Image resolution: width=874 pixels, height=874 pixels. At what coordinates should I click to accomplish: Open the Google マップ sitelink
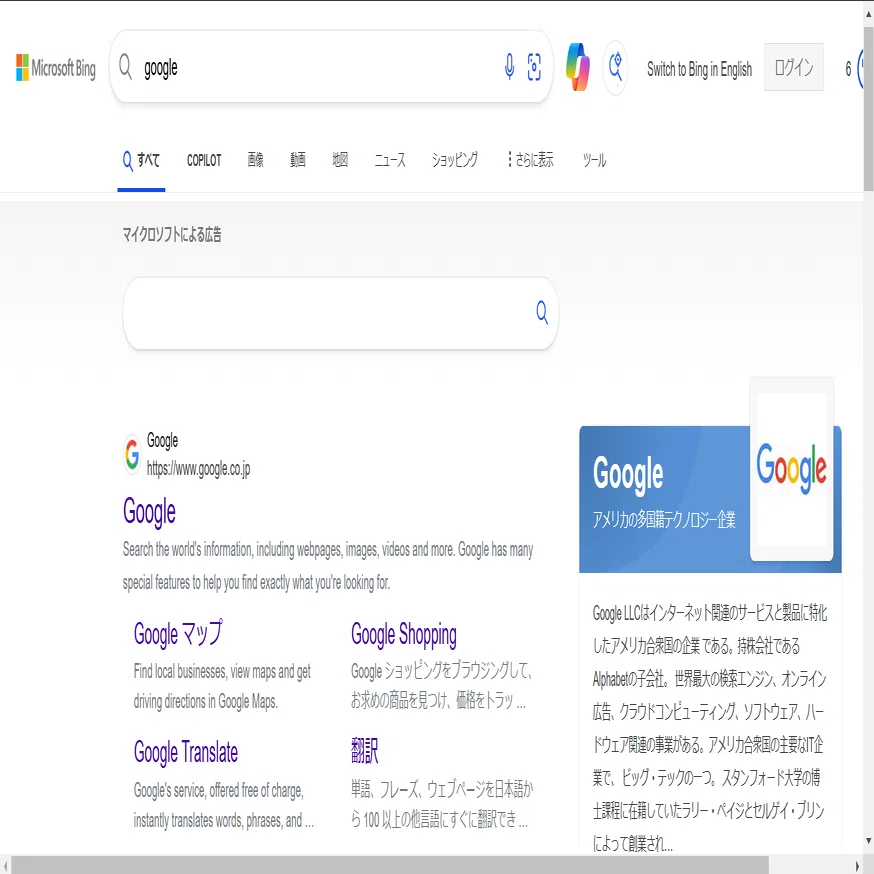(x=178, y=634)
